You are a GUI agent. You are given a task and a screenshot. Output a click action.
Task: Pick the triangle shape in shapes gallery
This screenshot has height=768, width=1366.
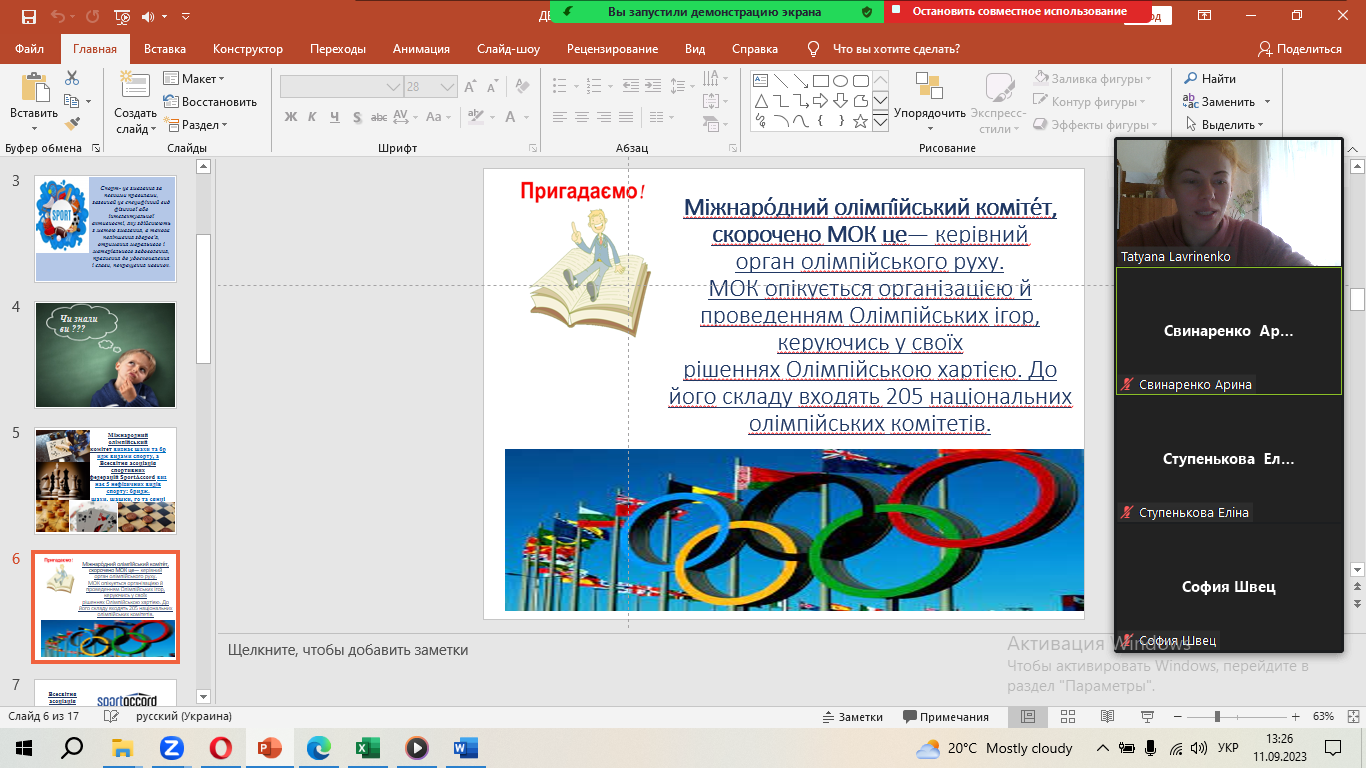click(x=760, y=101)
